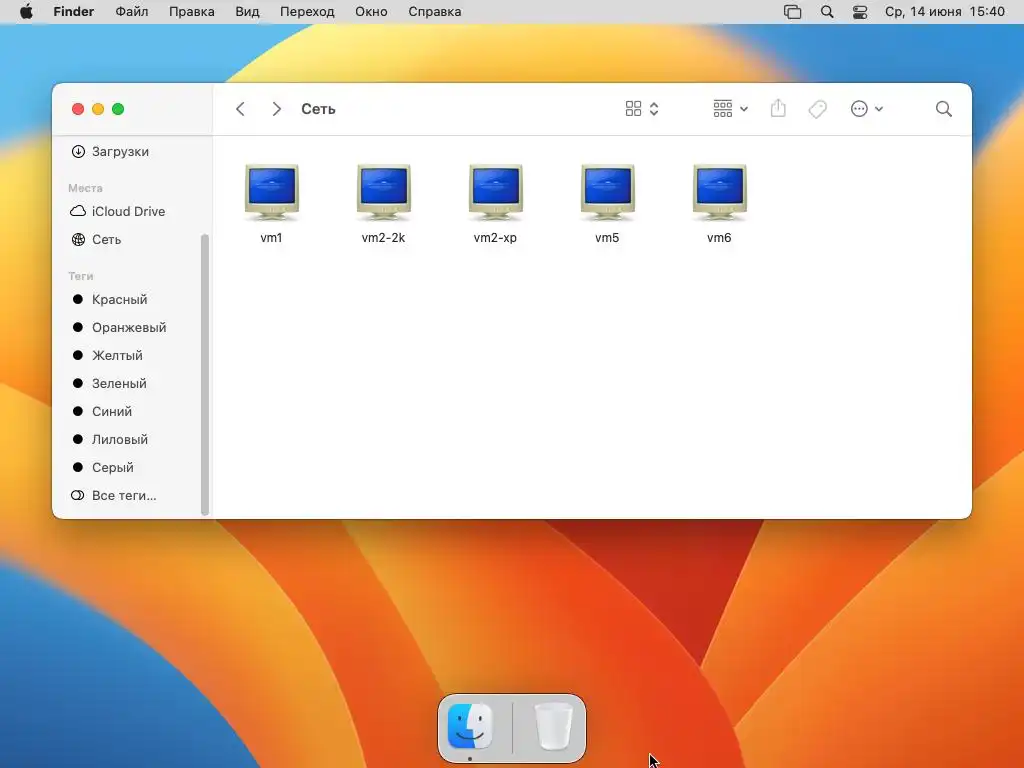Click the Finder window search icon
1024x768 pixels.
click(x=944, y=109)
